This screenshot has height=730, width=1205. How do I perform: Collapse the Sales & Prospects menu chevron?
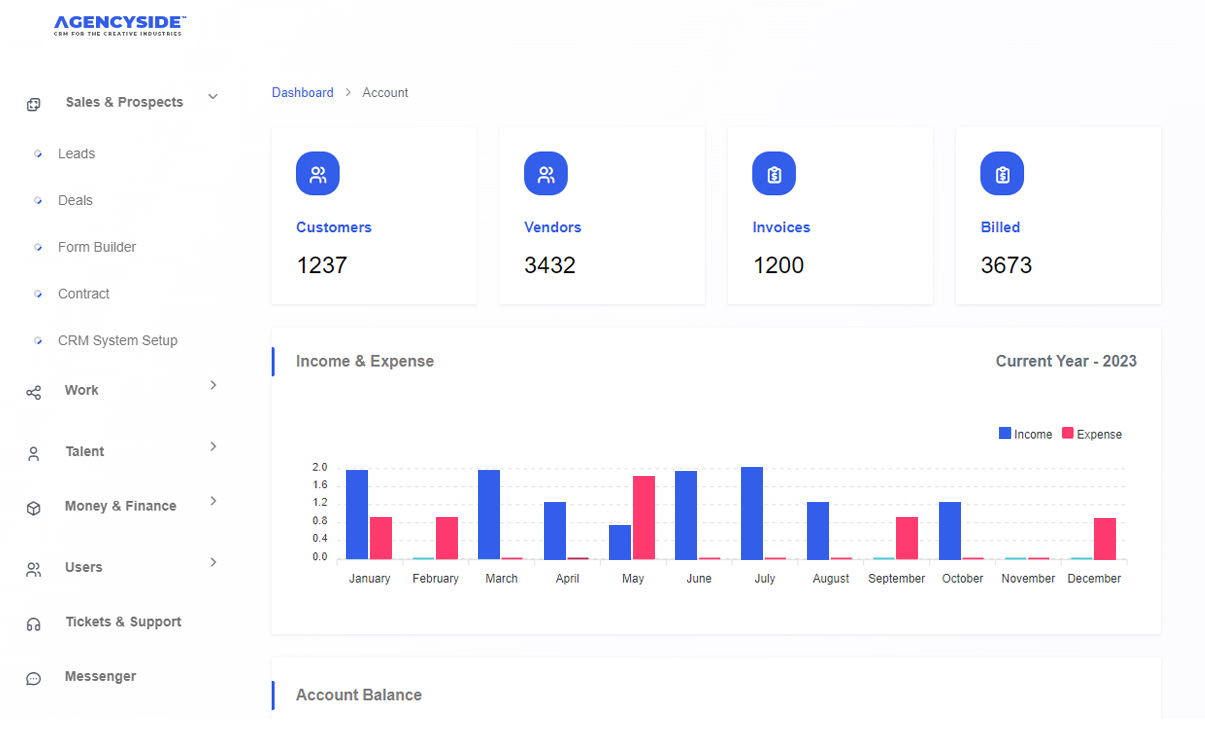[213, 97]
